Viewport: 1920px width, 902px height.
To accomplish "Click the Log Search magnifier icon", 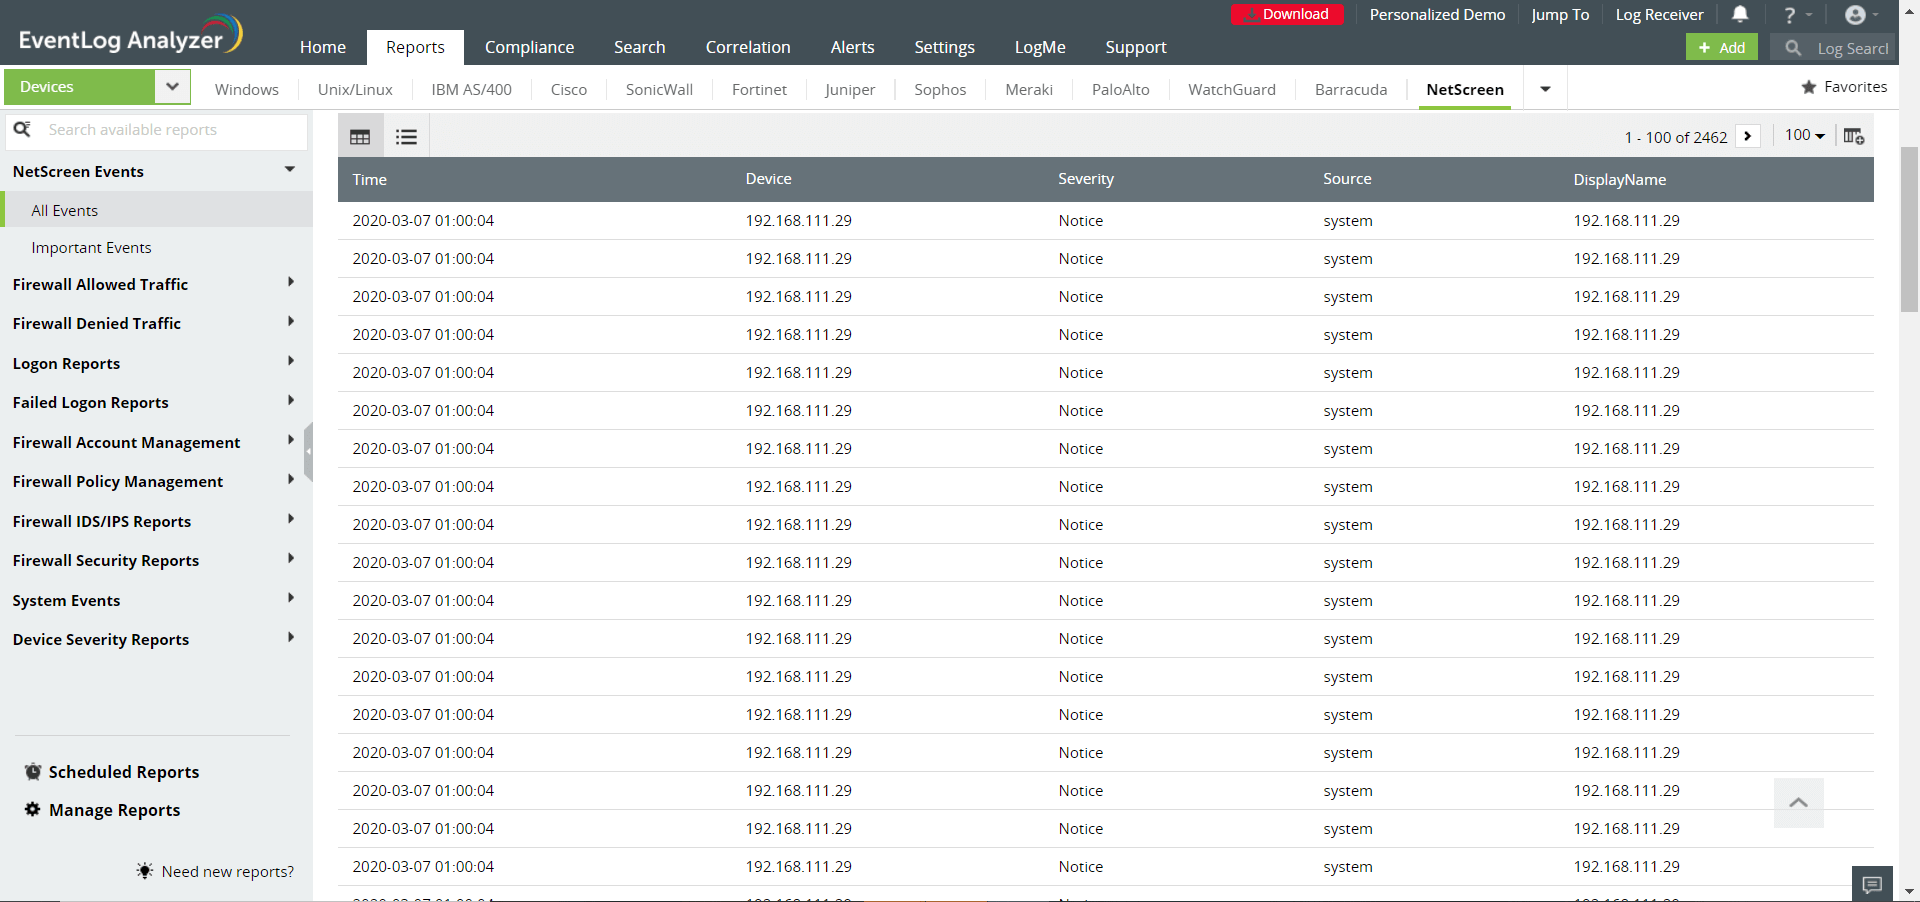I will coord(1793,47).
